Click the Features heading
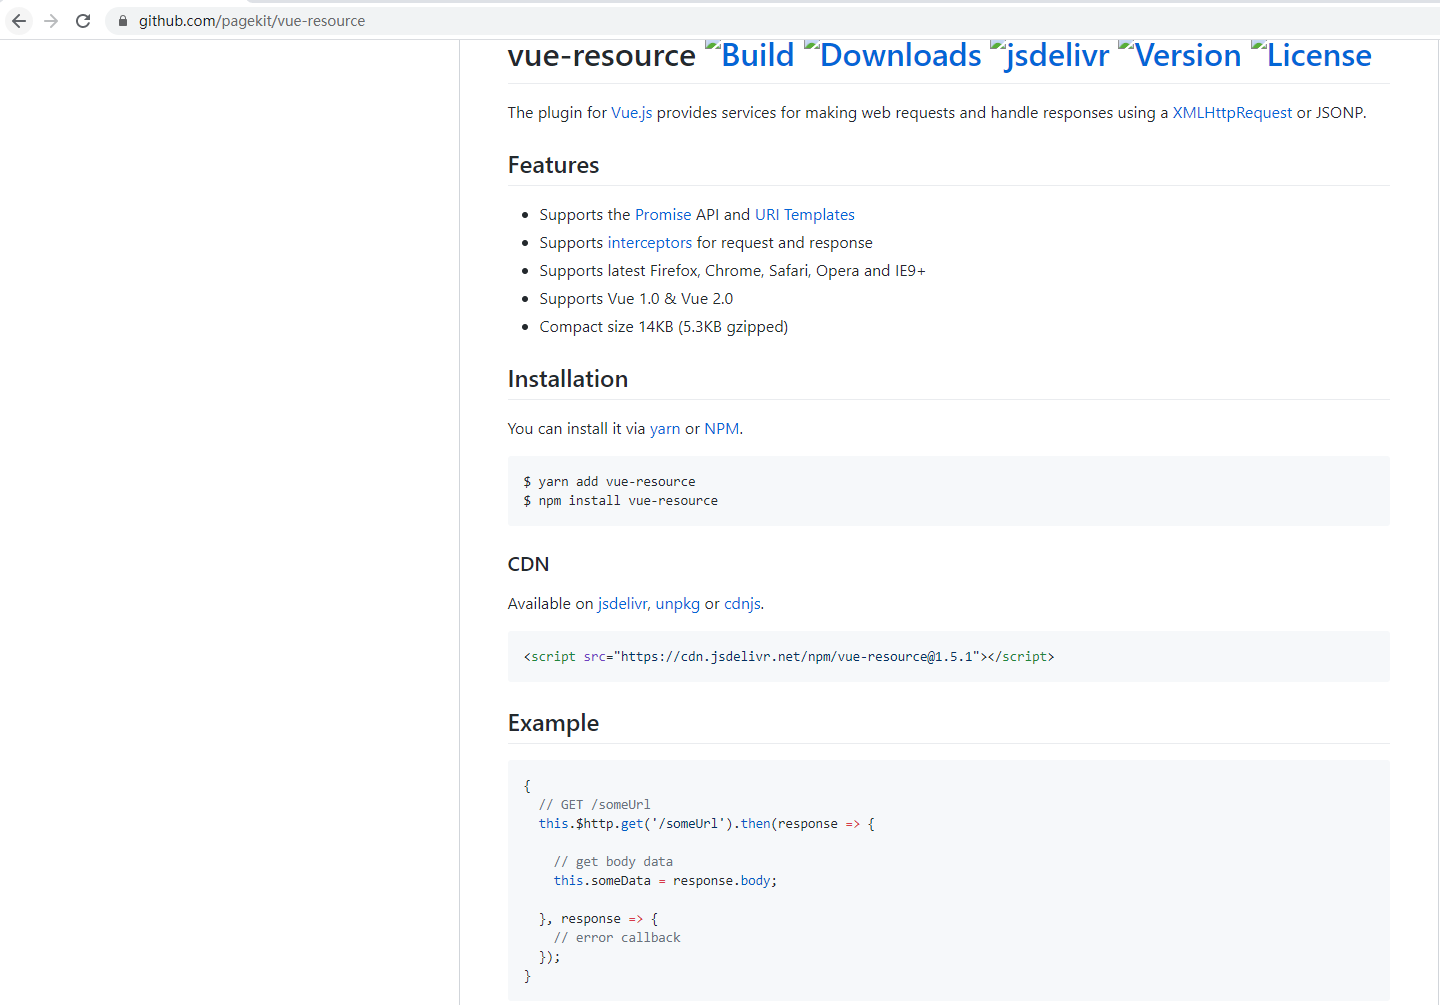The height and width of the screenshot is (1005, 1440). tap(554, 165)
